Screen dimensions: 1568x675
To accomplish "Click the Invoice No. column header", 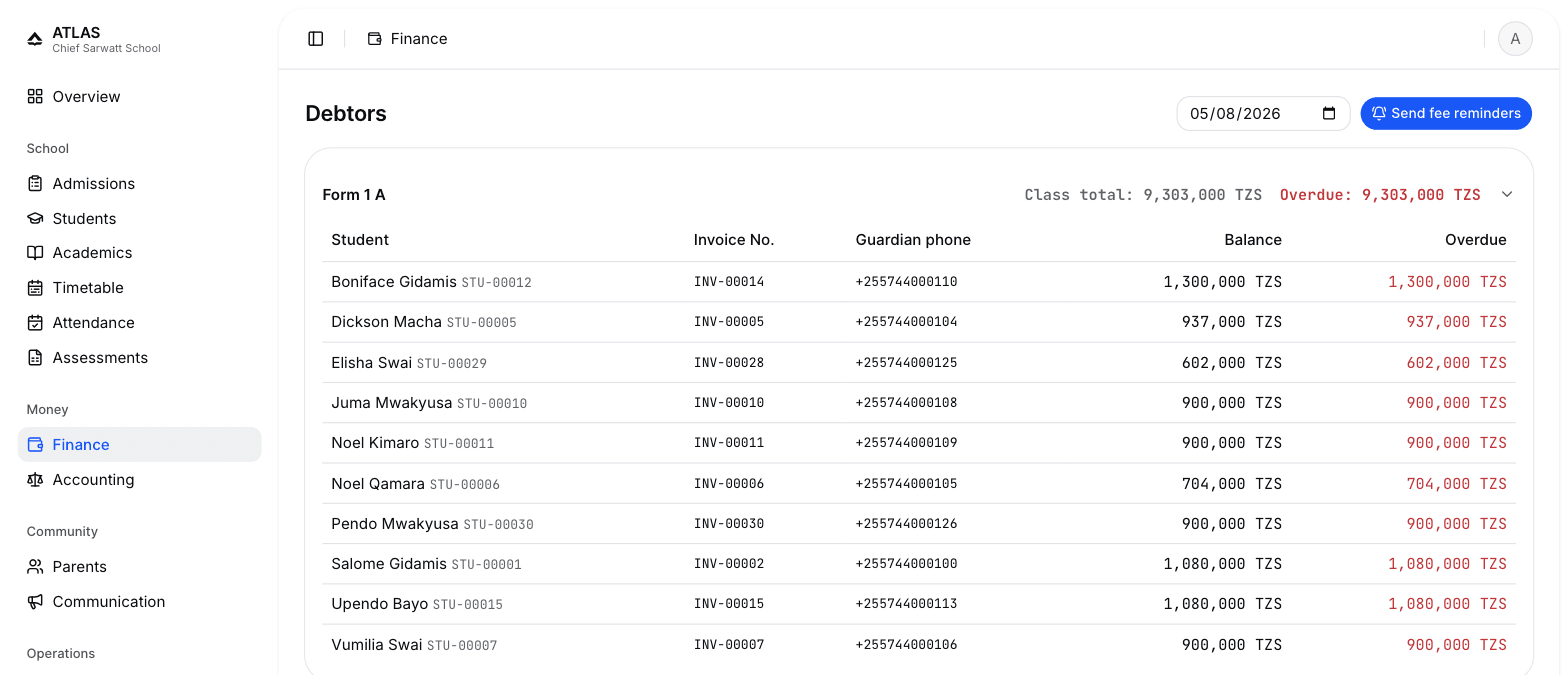I will point(734,240).
